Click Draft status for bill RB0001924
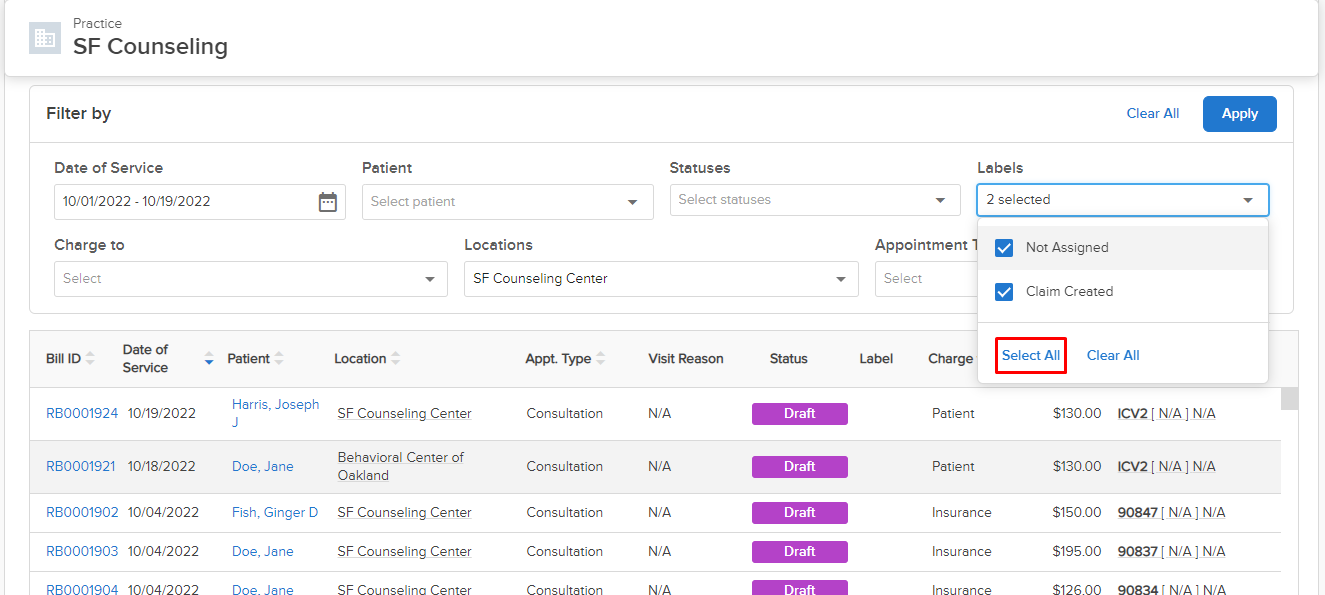The image size is (1325, 595). [800, 414]
